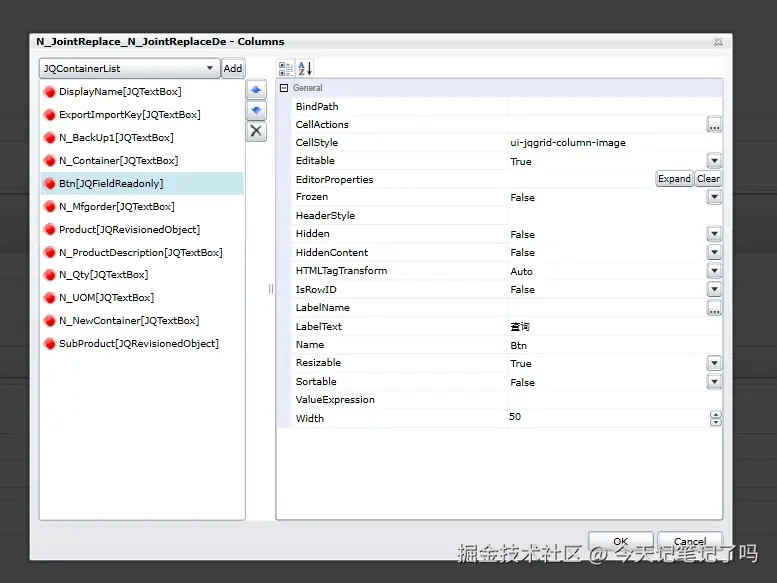Click the red dot icon beside N_NewContainer
777x583 pixels.
point(50,321)
